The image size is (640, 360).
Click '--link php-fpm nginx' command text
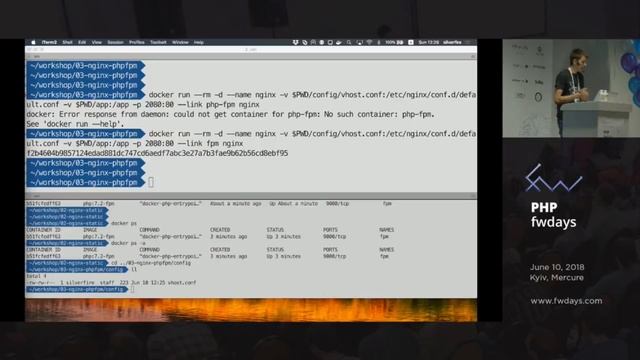coord(219,104)
